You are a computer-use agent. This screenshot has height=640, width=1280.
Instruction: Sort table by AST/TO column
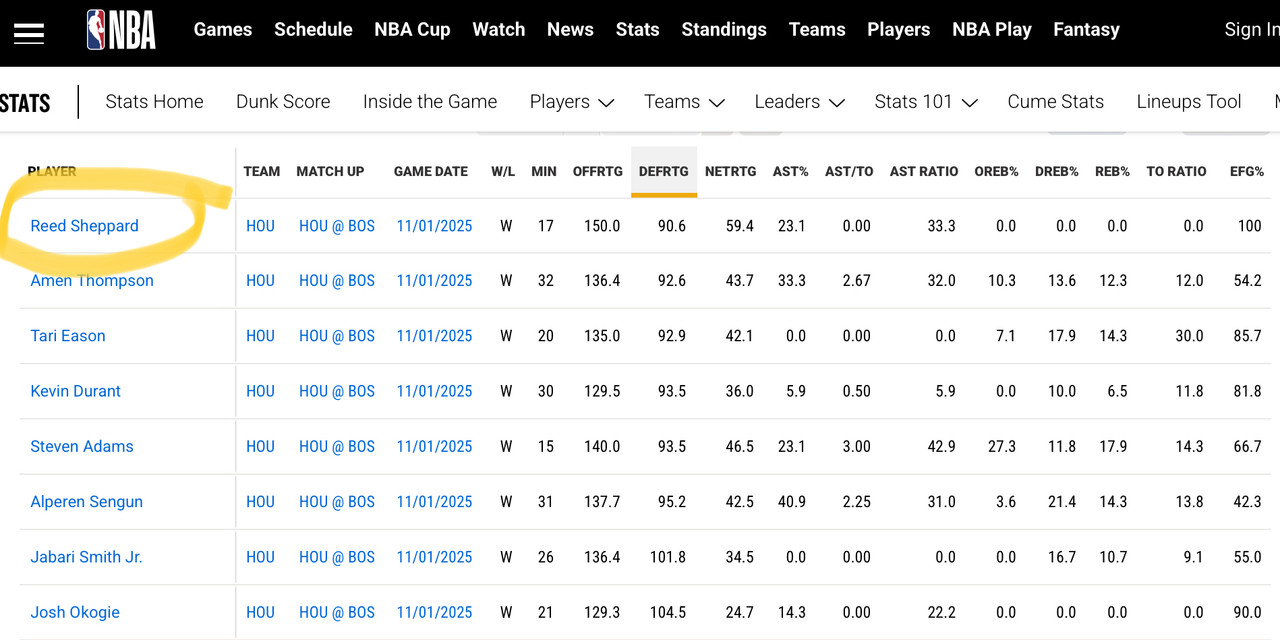click(x=849, y=172)
